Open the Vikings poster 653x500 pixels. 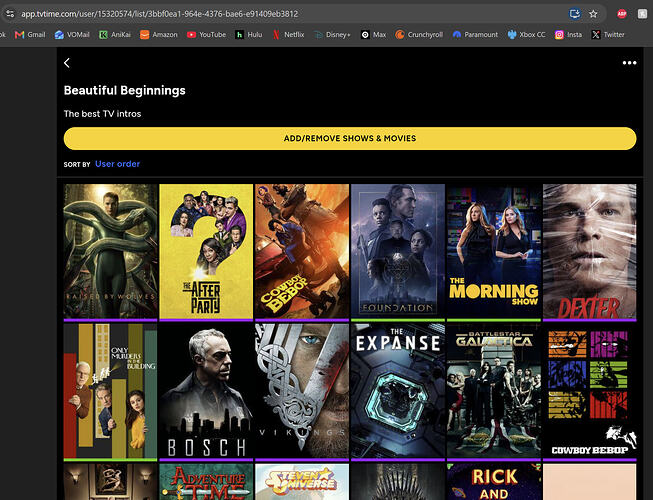pos(302,391)
